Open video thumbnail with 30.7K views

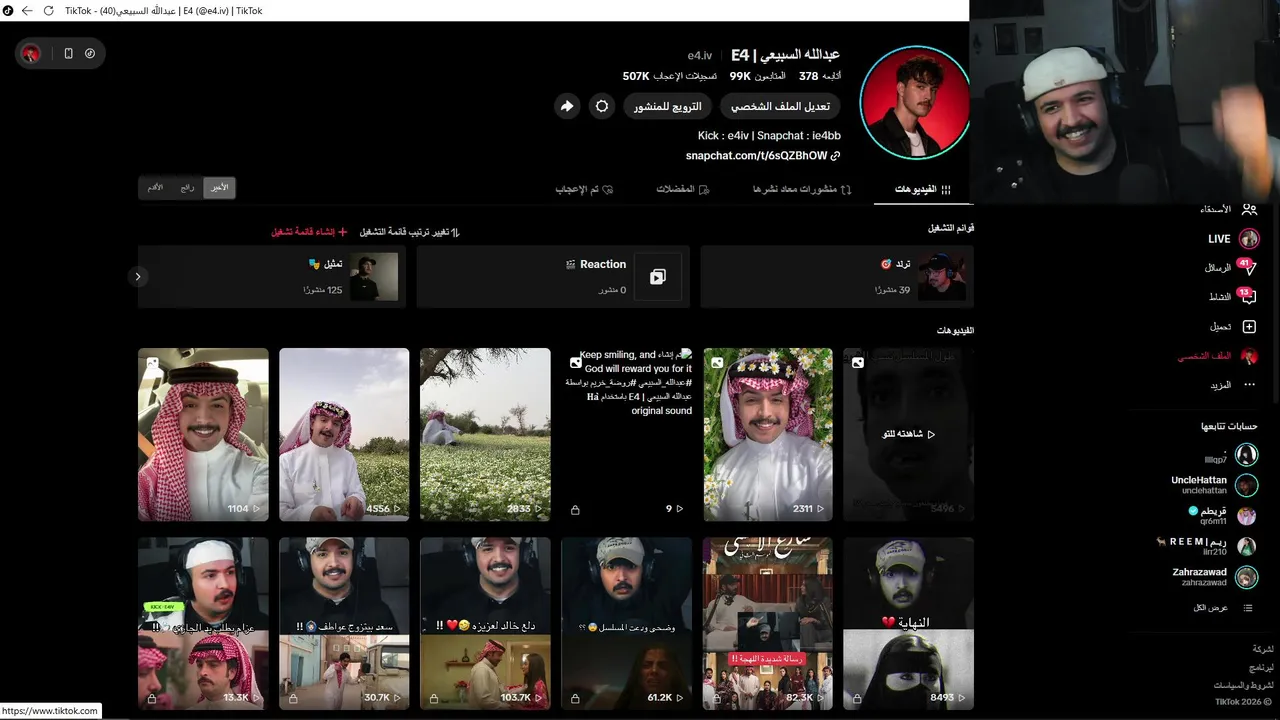[x=344, y=624]
